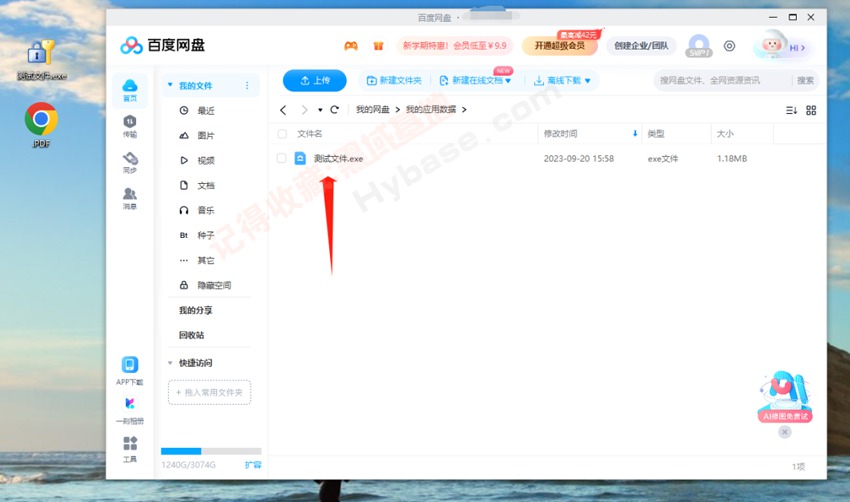
Task: Select 音乐 in the sidebar
Action: pyautogui.click(x=206, y=210)
